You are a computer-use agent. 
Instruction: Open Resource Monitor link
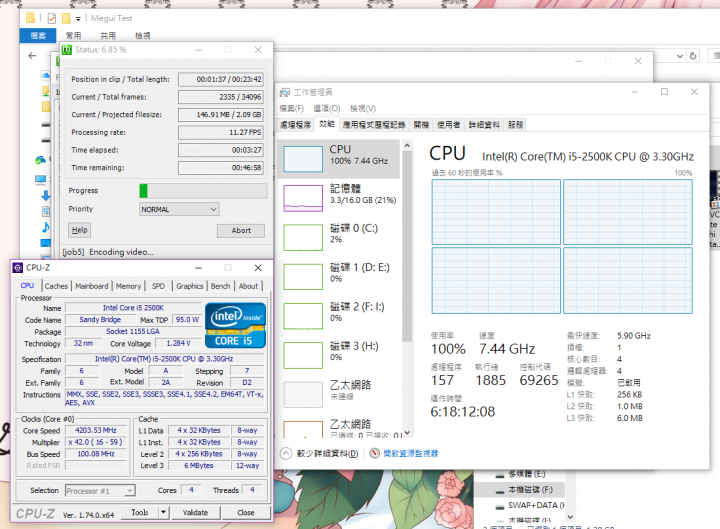click(411, 454)
